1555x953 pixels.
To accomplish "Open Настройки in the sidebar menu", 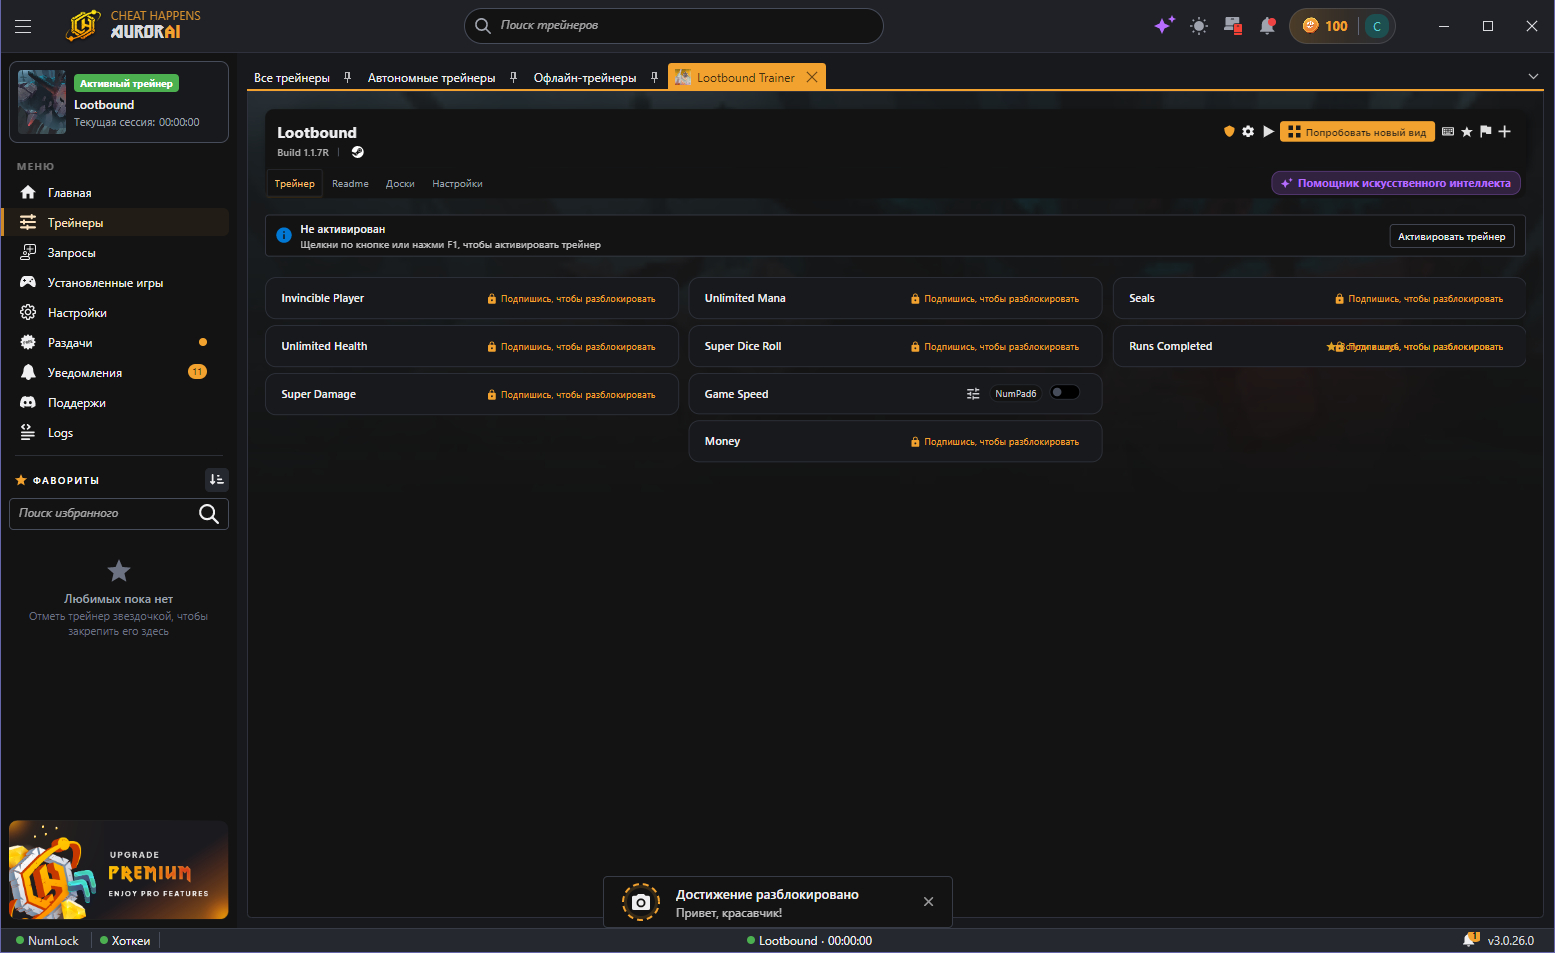I will click(x=119, y=313).
